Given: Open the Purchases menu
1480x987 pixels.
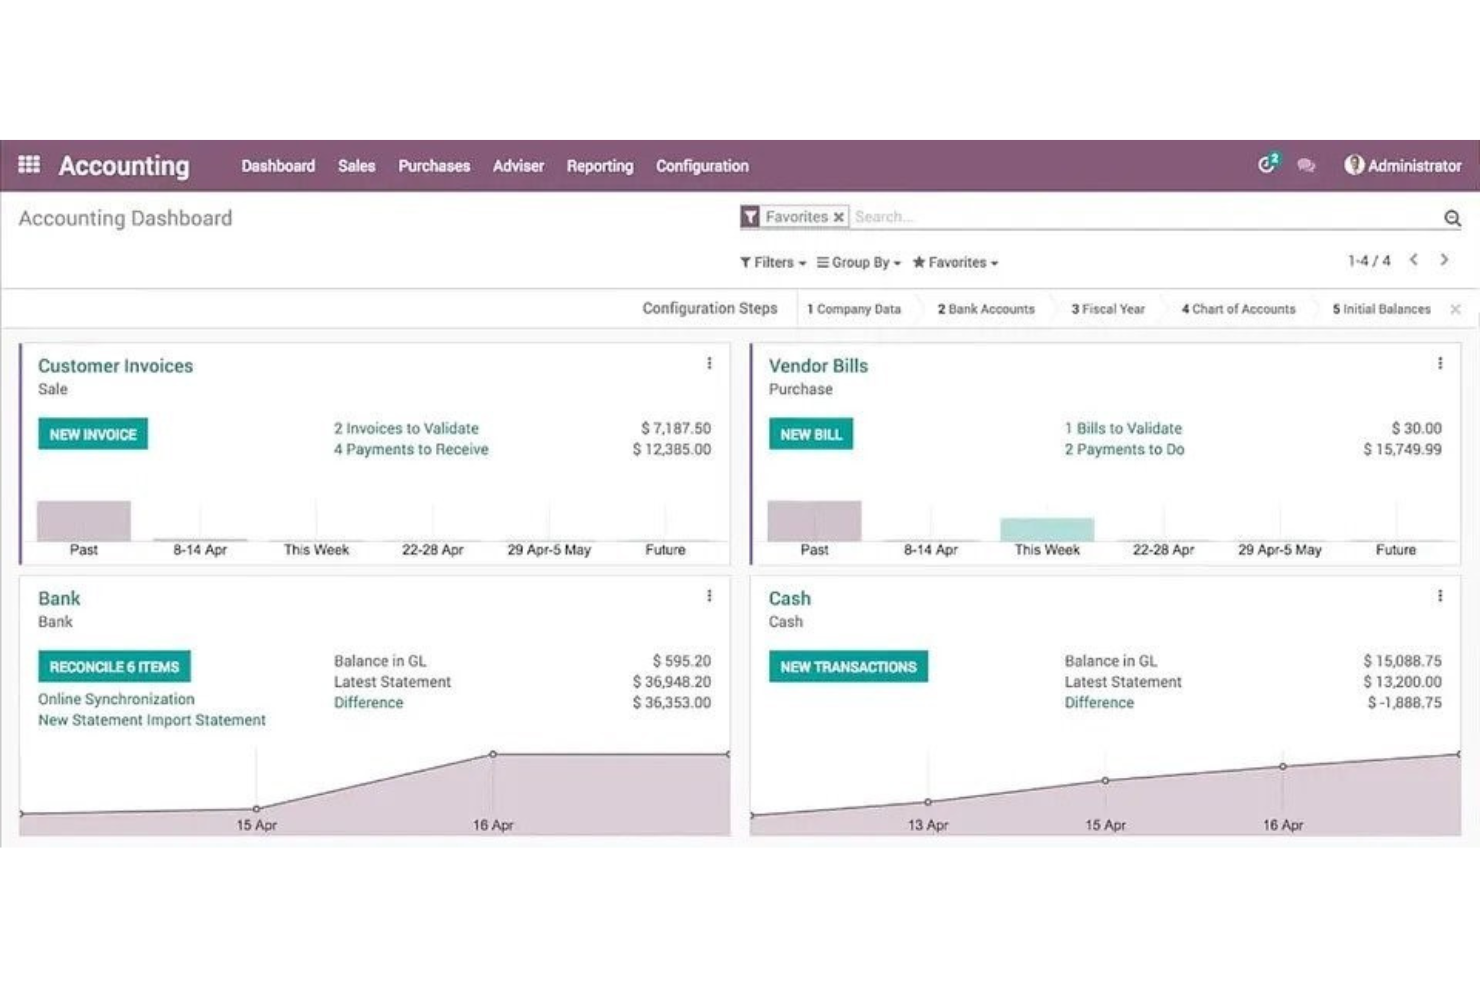Looking at the screenshot, I should (433, 166).
